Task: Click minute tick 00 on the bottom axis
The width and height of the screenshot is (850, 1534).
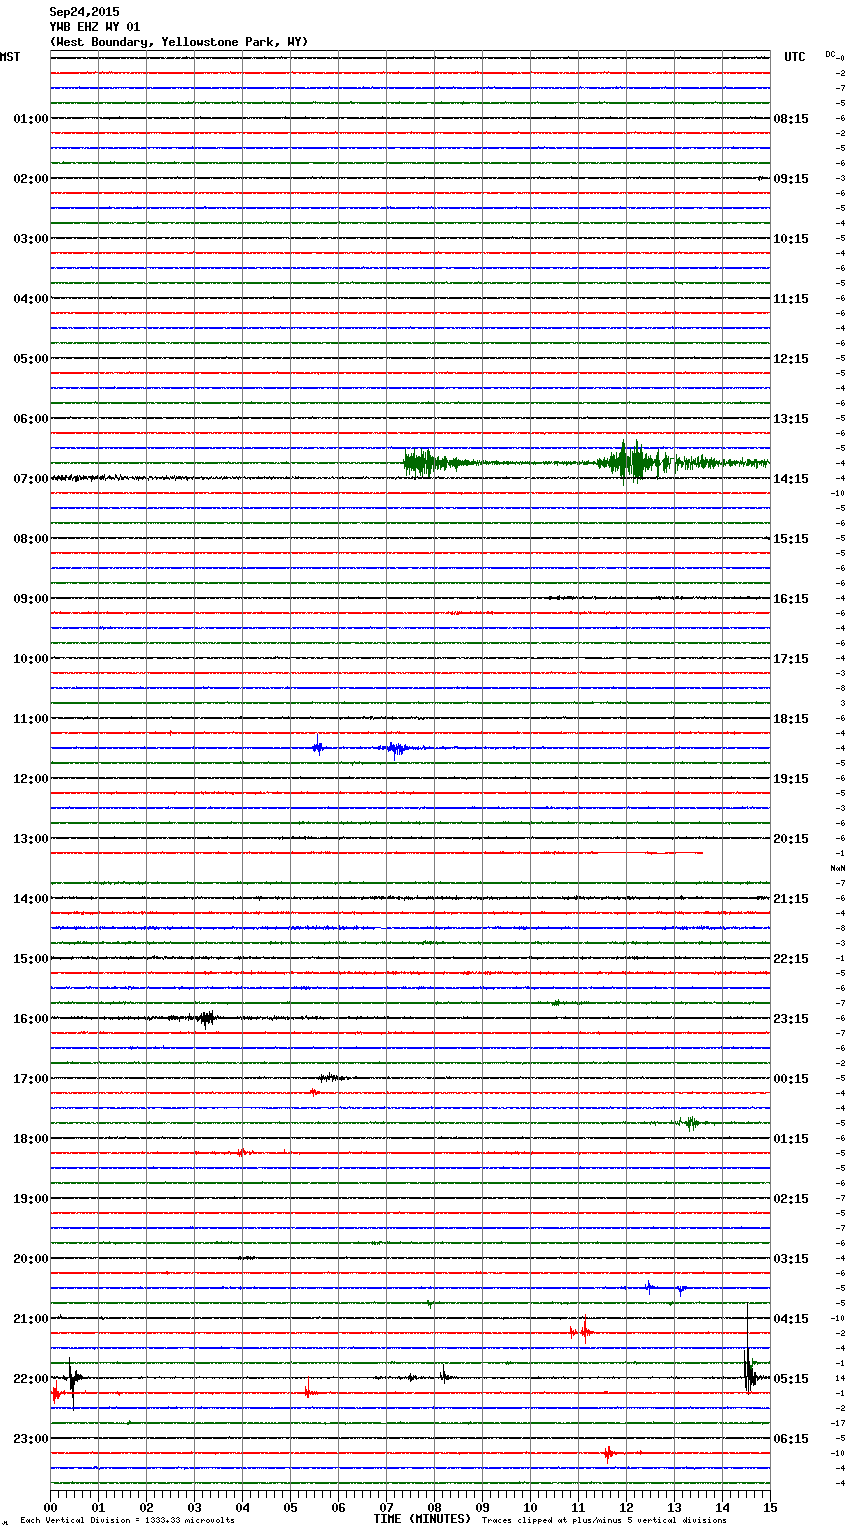Action: (50, 1507)
